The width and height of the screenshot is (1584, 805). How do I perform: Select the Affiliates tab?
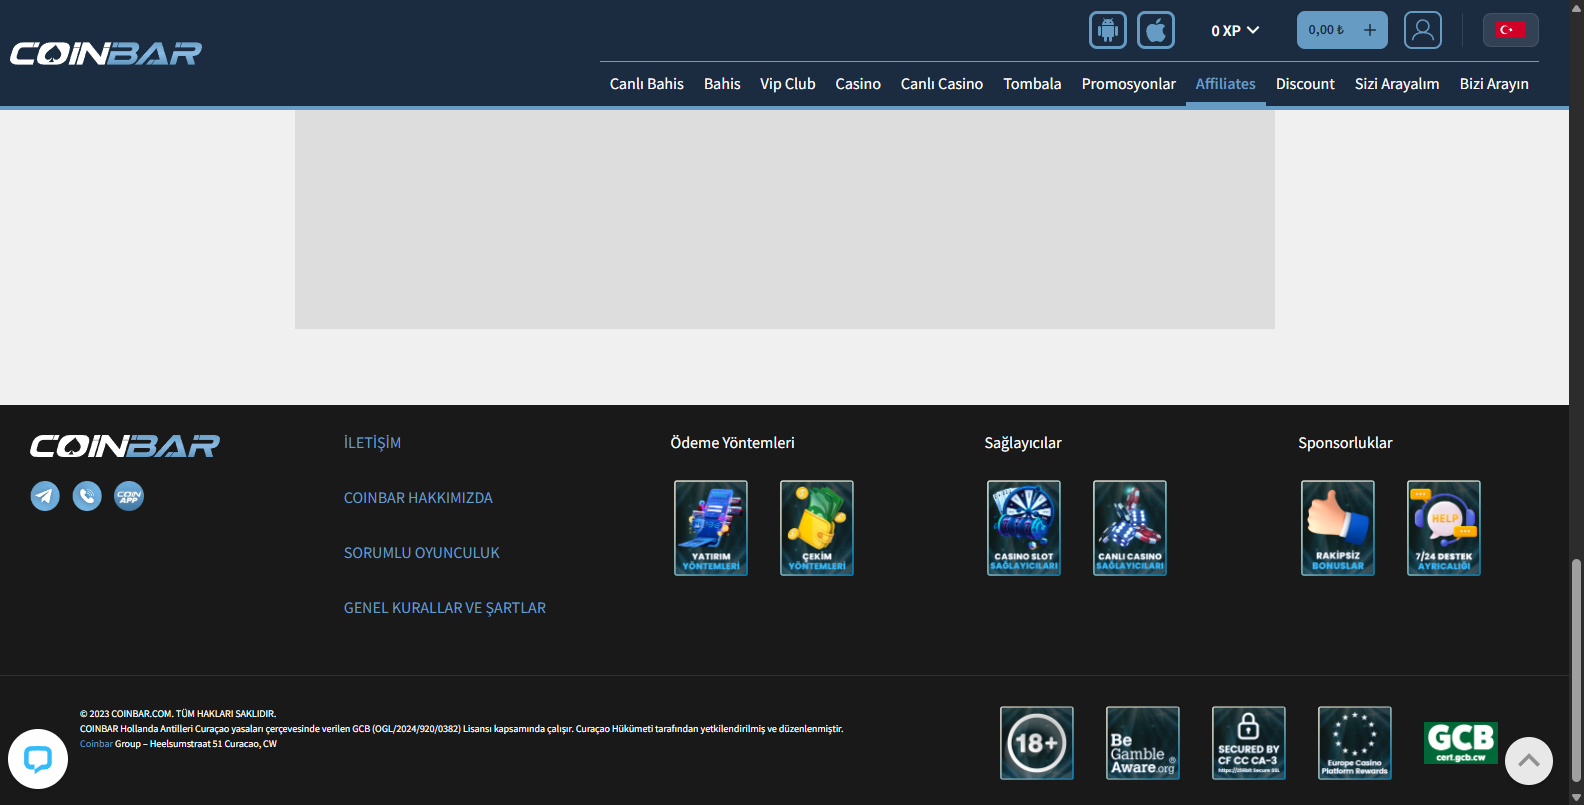[1226, 84]
